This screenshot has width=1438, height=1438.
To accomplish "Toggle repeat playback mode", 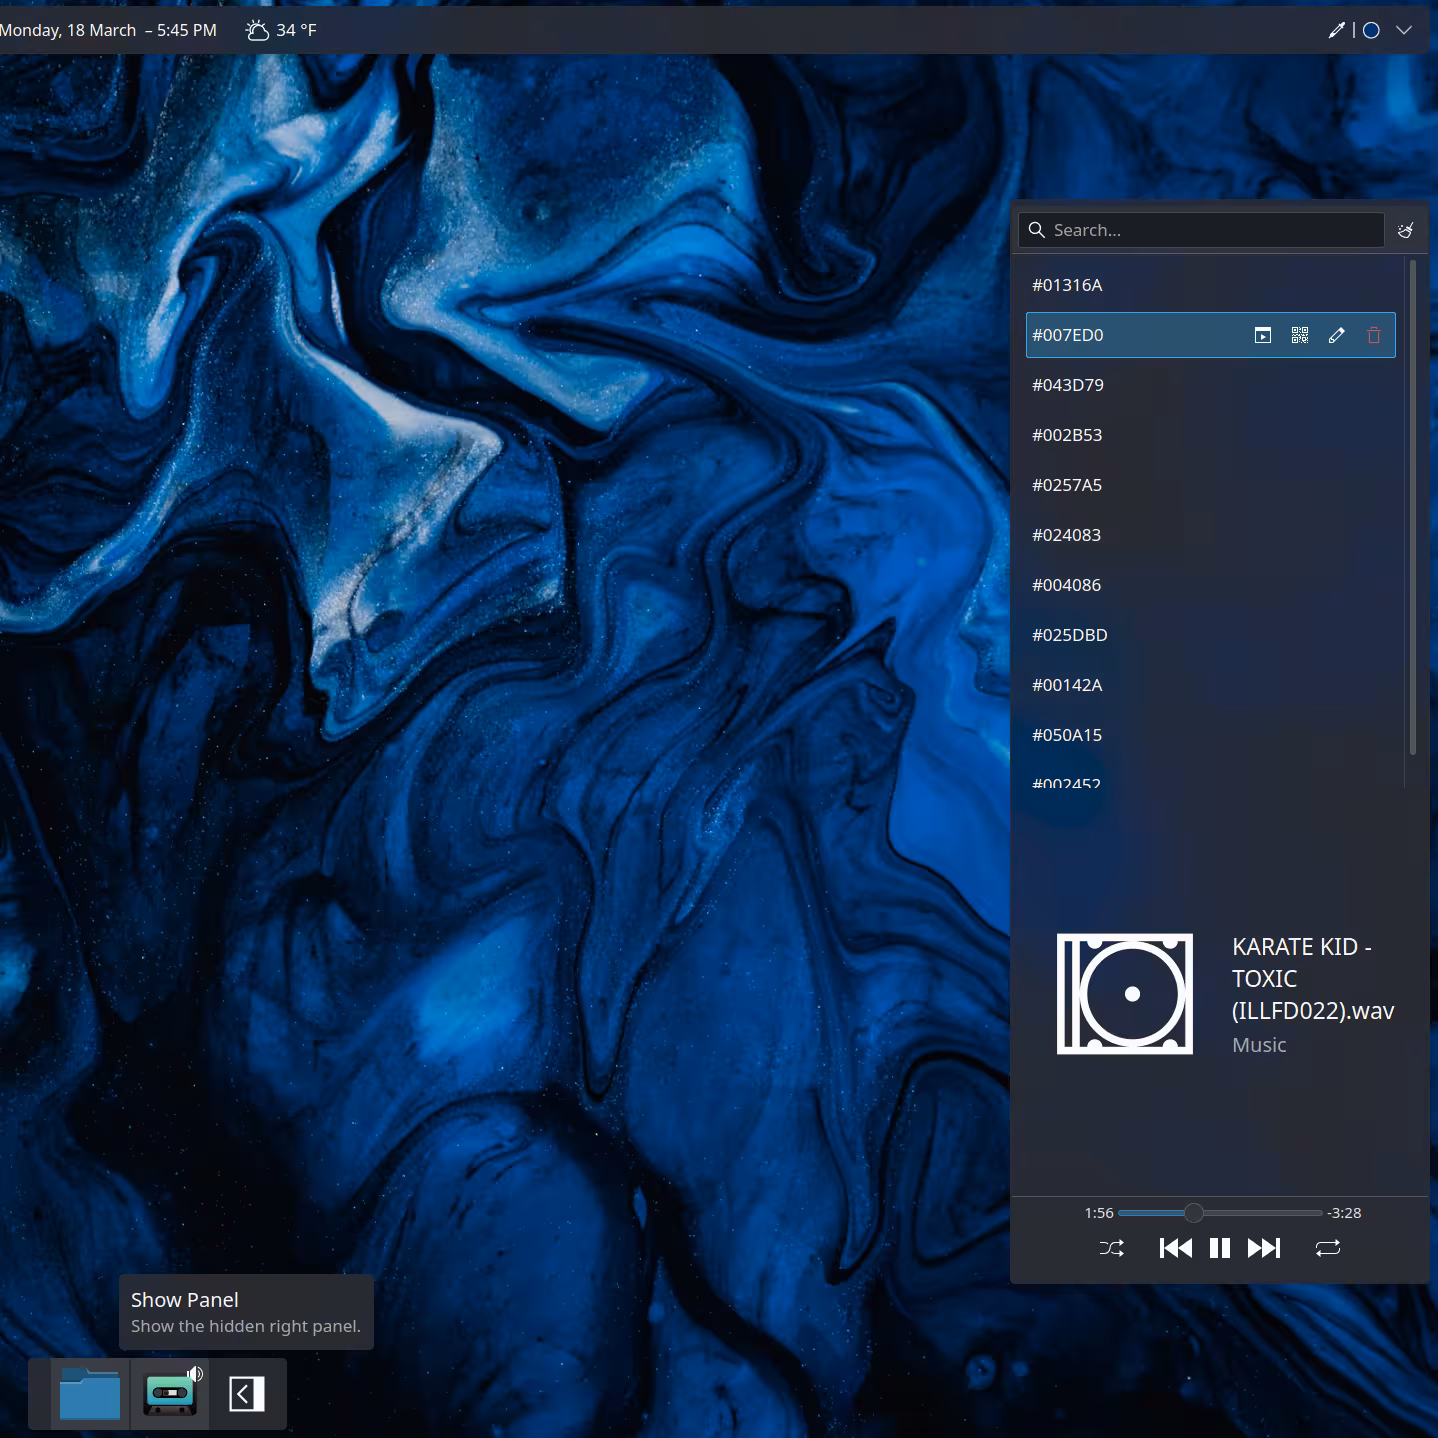I will point(1327,1248).
